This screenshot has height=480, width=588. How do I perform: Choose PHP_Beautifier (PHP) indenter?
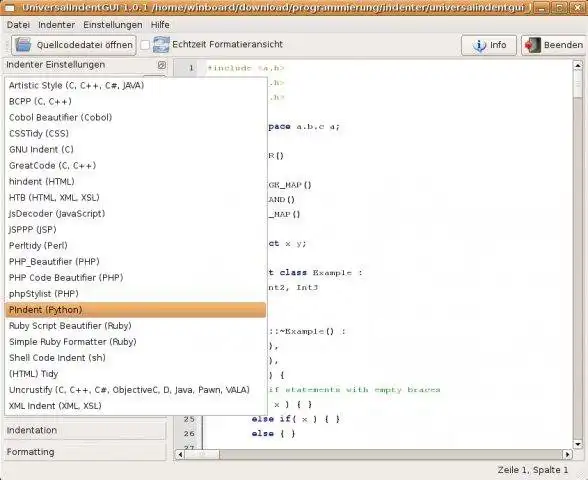tap(136, 262)
